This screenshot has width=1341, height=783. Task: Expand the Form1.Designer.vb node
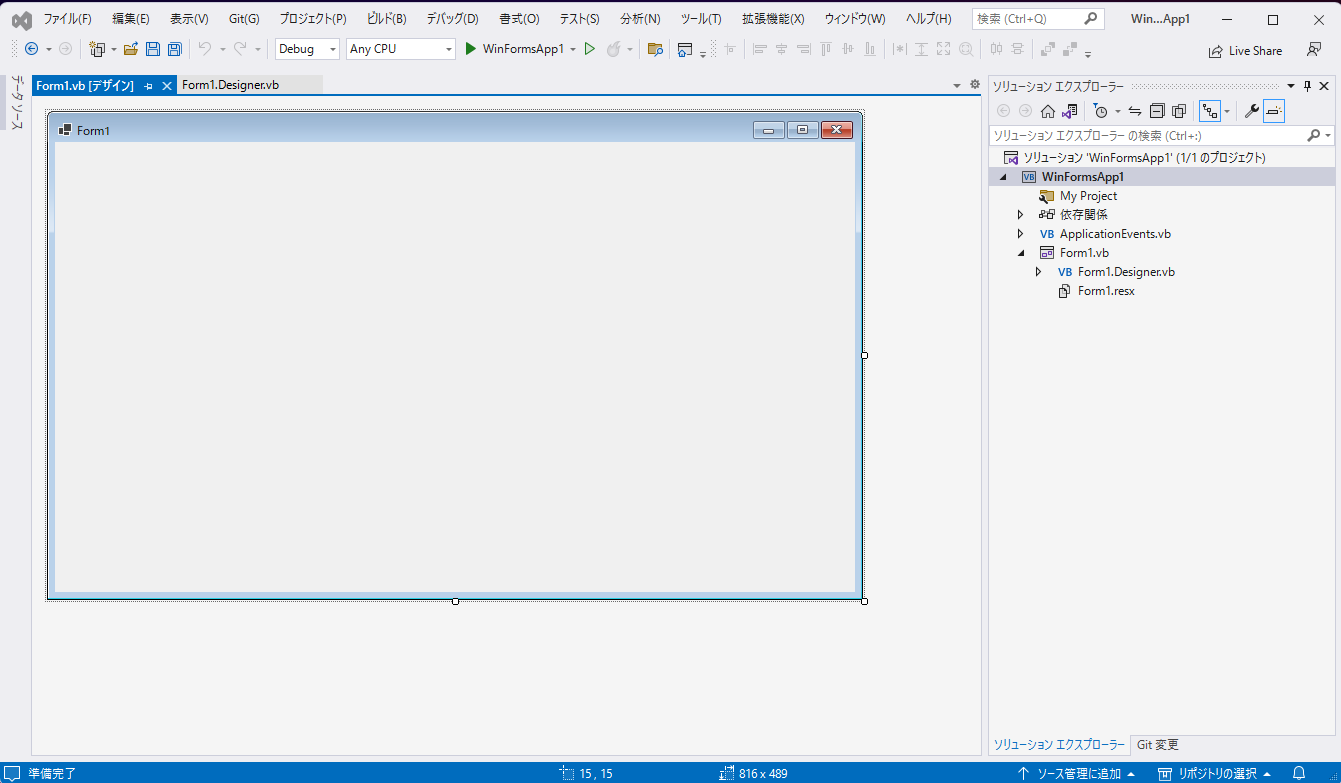click(x=1039, y=272)
